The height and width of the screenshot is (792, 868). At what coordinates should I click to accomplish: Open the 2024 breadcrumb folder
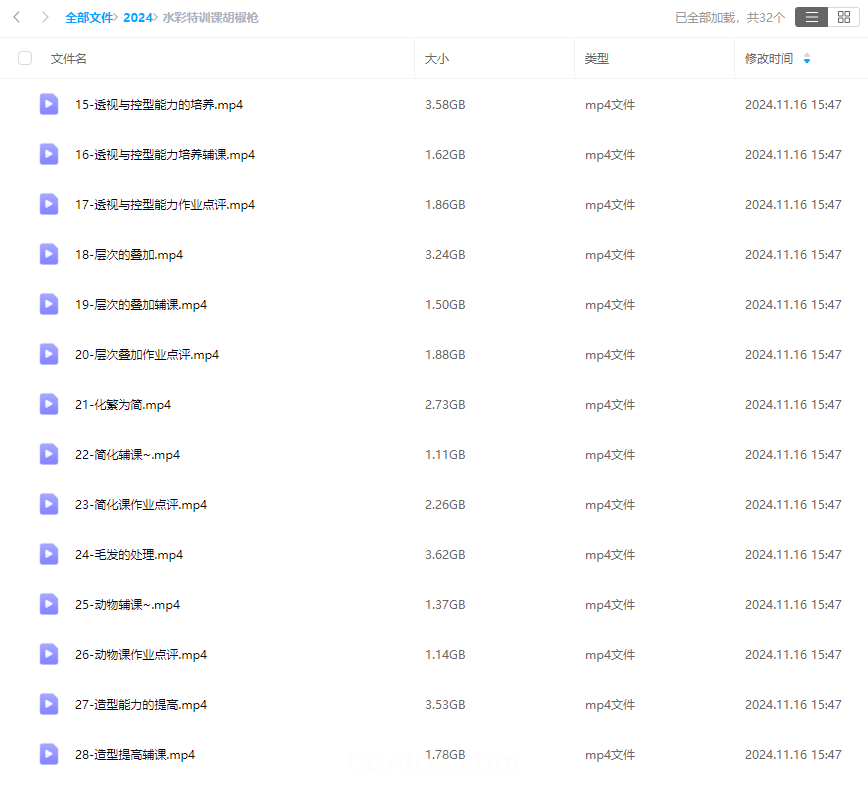click(x=138, y=17)
